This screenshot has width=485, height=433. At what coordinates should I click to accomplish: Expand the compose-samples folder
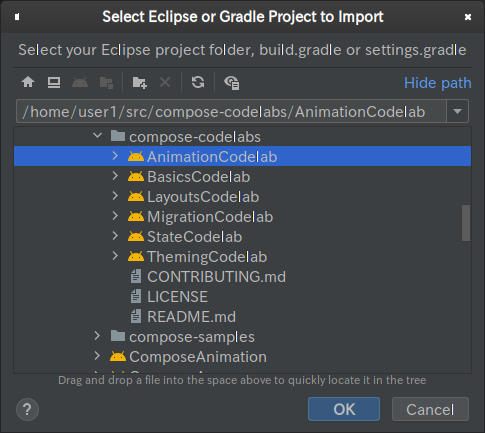point(97,336)
